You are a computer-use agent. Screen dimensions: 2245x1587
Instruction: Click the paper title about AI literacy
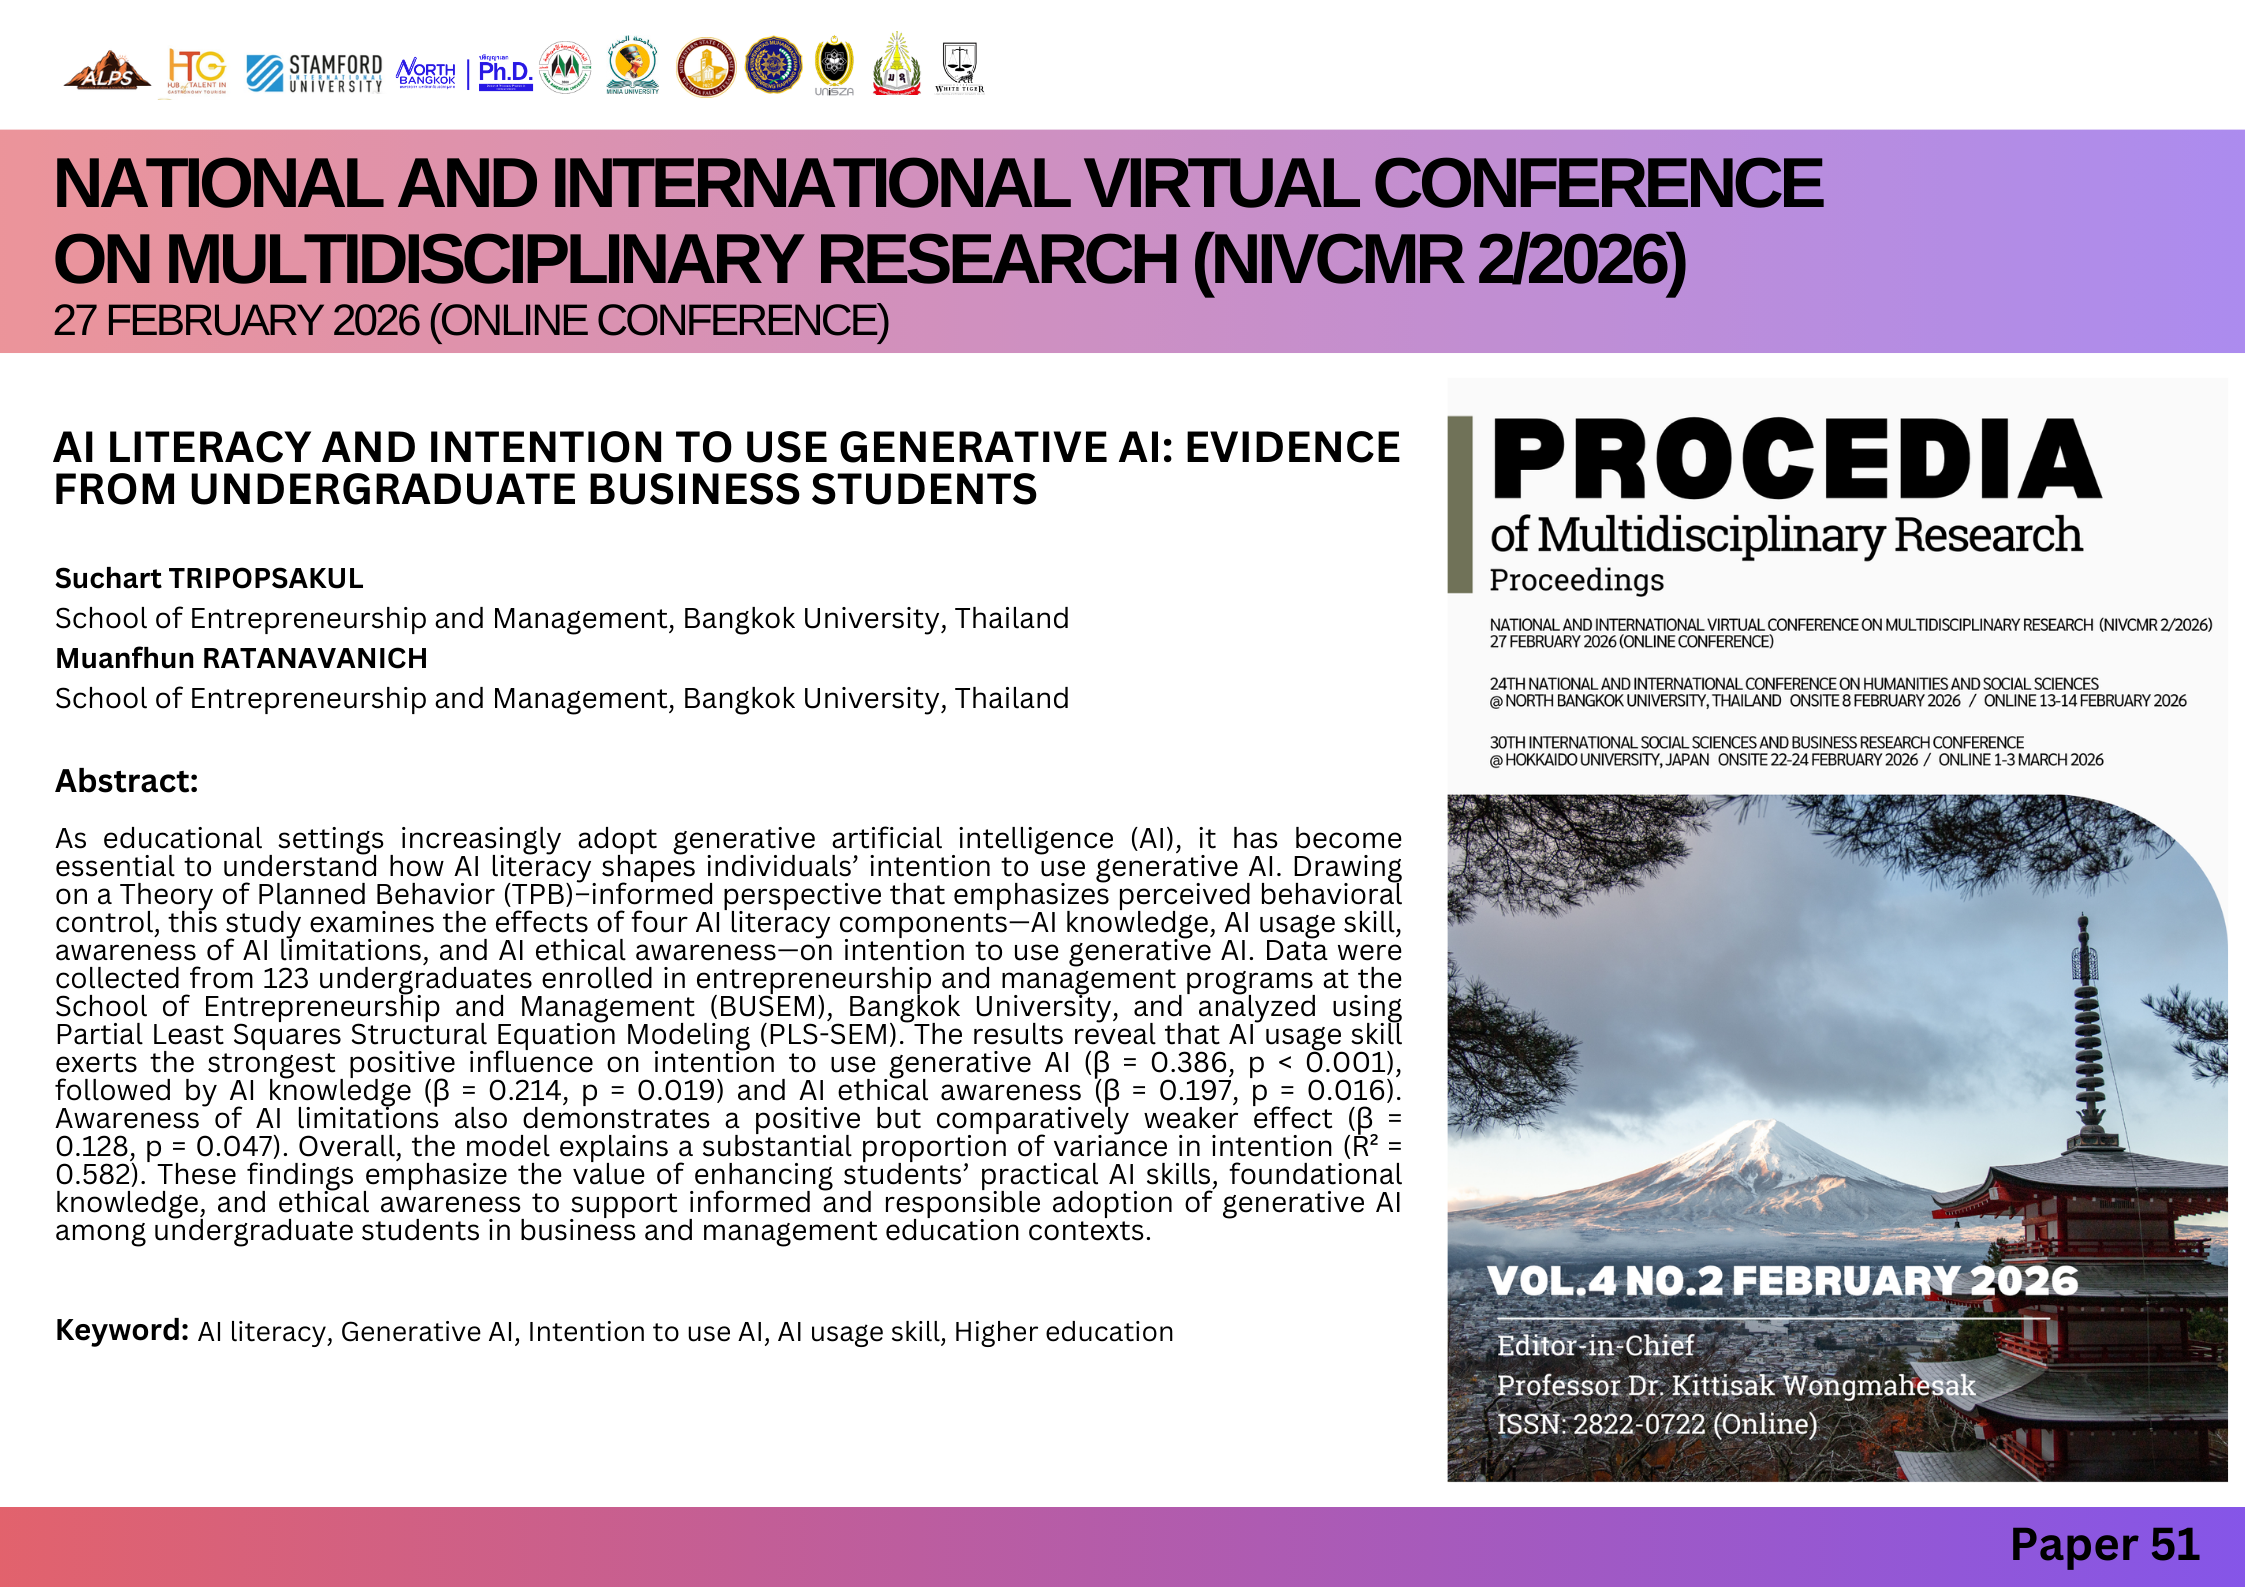click(x=727, y=468)
